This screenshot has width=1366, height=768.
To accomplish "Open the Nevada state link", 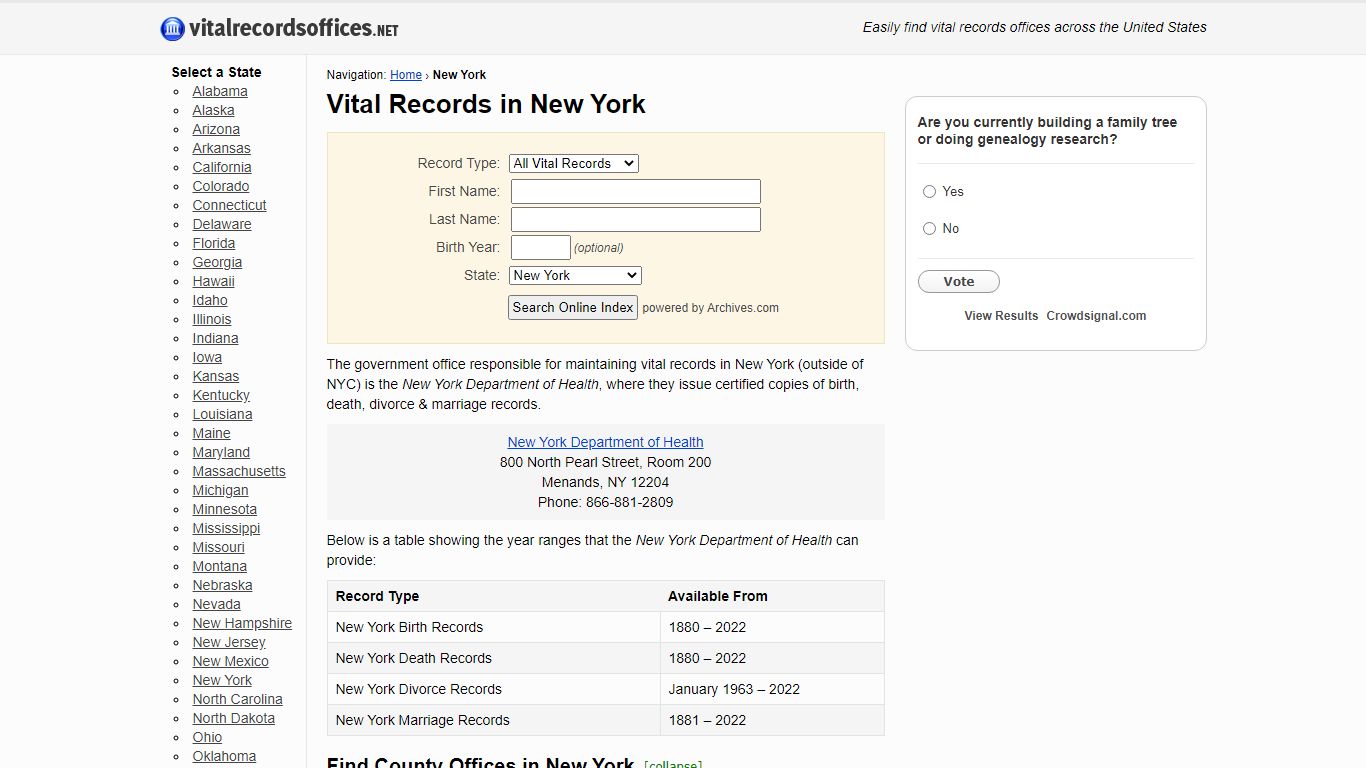I will tap(216, 604).
